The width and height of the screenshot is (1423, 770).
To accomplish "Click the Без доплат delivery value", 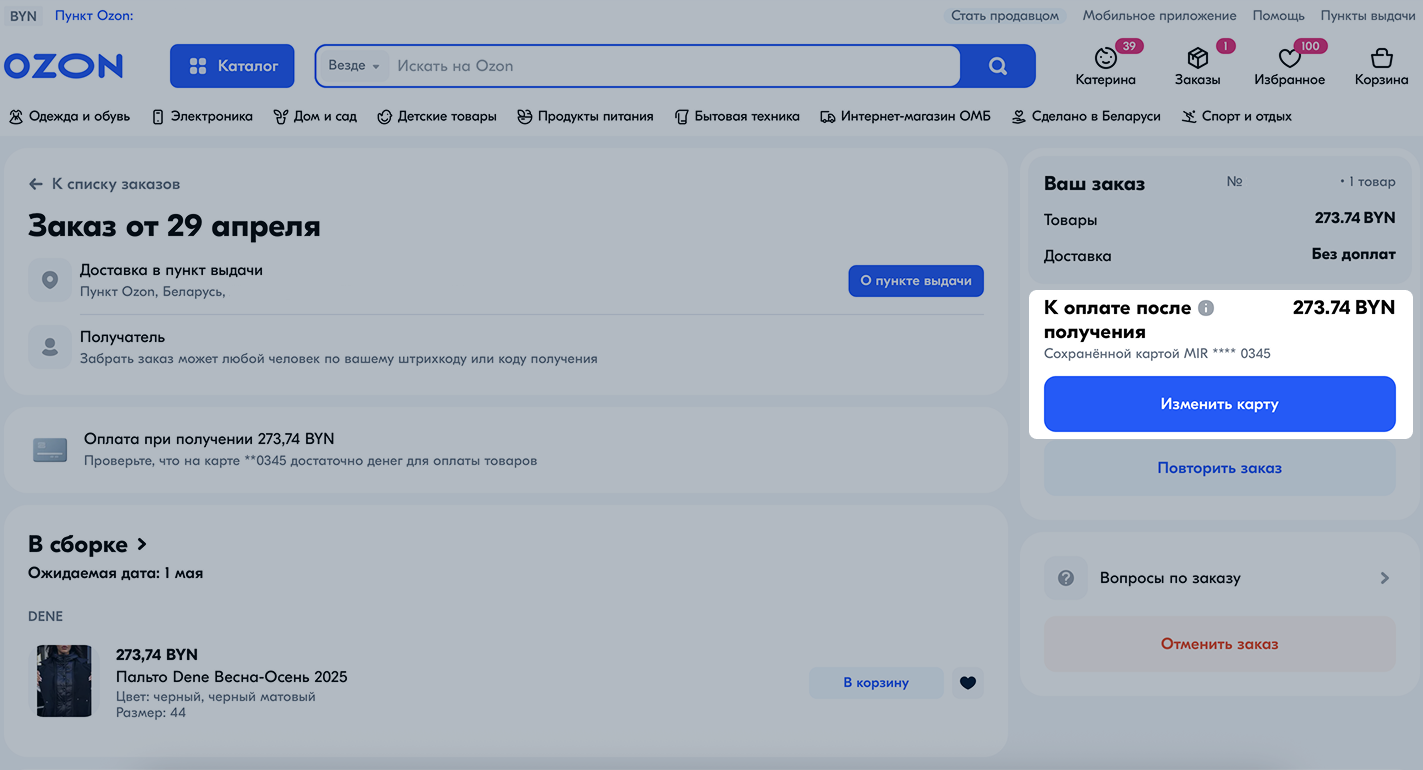I will pos(1353,254).
